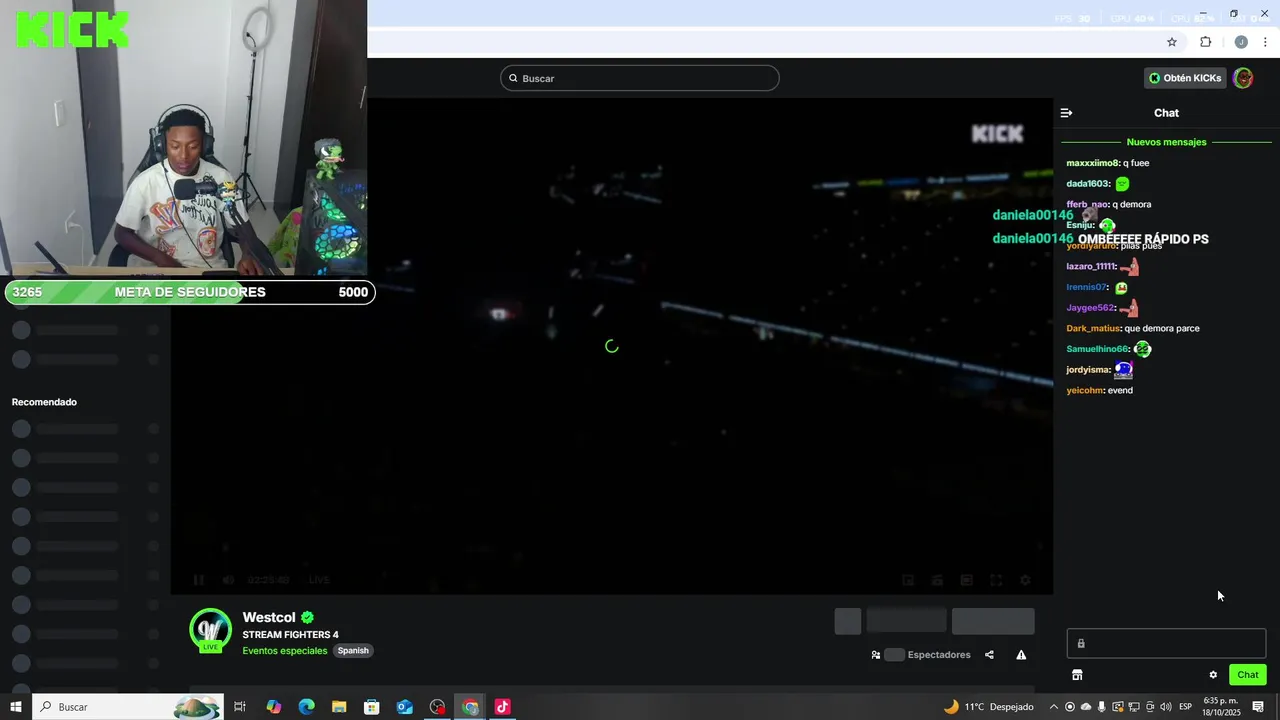Open the TikTok app on the taskbar

click(x=502, y=707)
